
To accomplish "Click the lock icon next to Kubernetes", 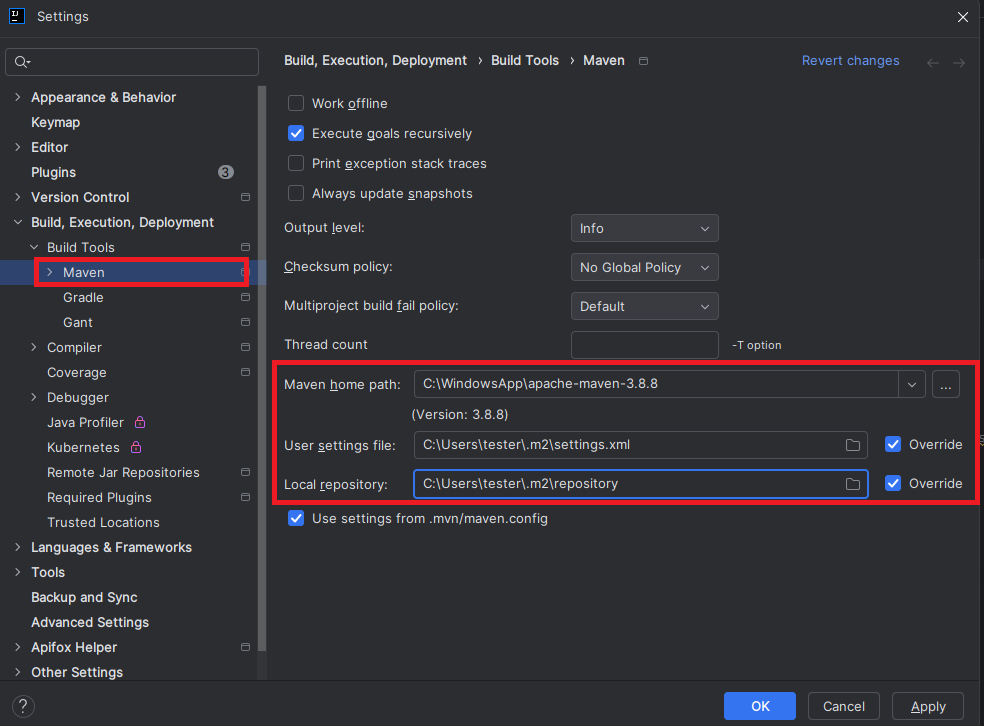I will (136, 447).
